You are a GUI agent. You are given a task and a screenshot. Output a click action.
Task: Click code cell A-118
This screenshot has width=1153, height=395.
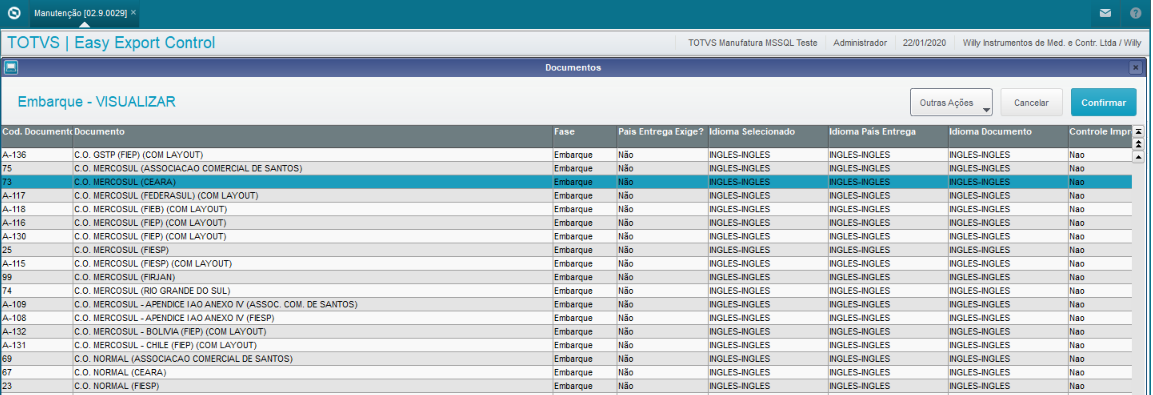point(36,209)
